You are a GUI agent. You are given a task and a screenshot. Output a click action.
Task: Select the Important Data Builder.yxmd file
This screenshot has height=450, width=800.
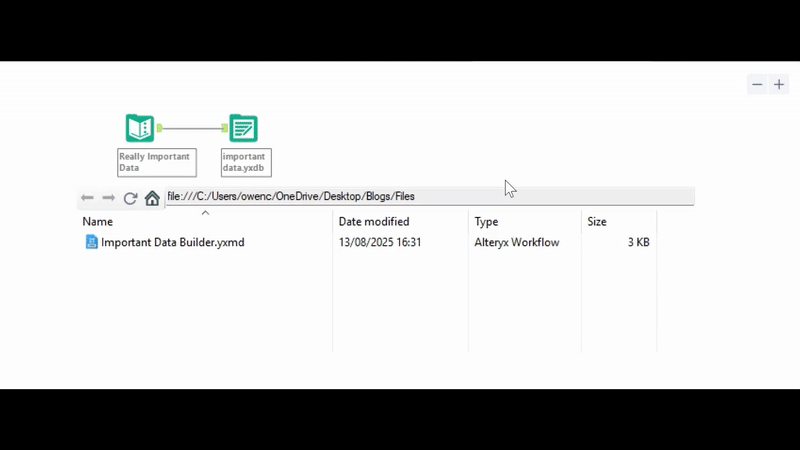[x=172, y=242]
